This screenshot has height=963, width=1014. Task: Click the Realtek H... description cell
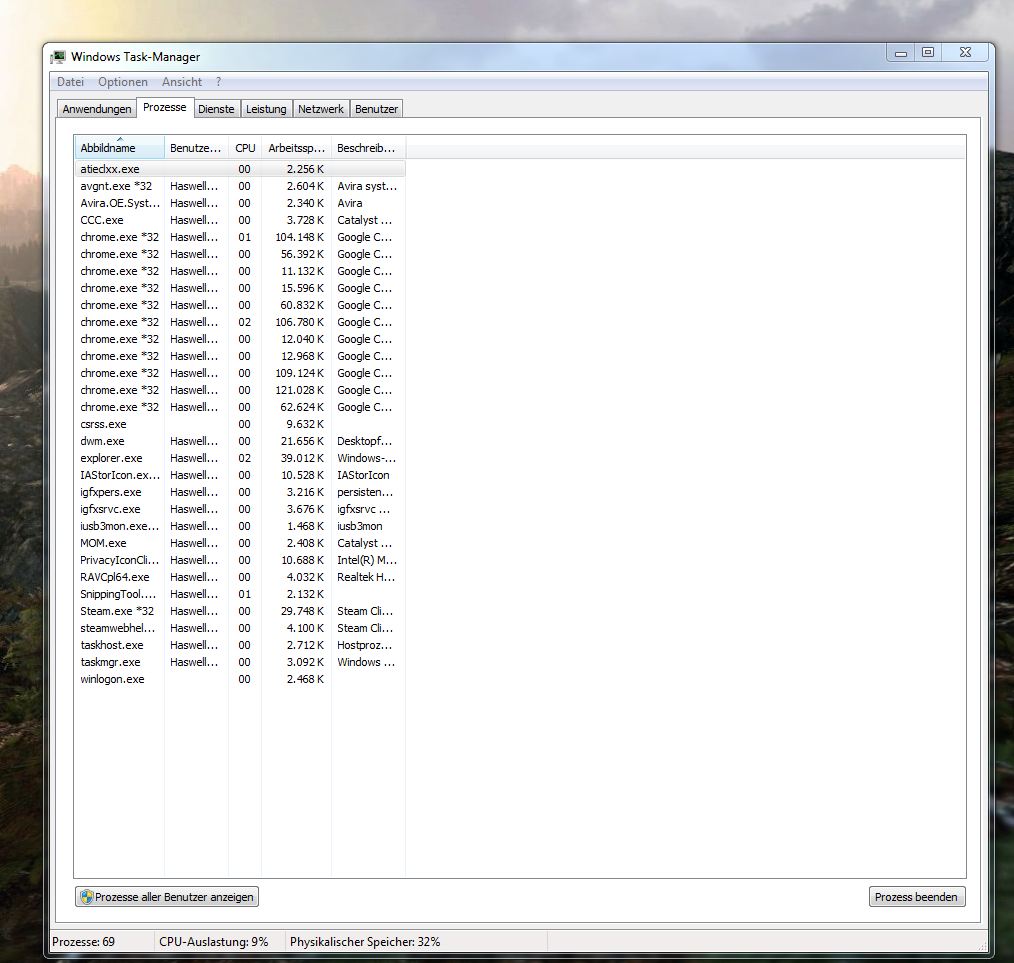click(x=366, y=577)
